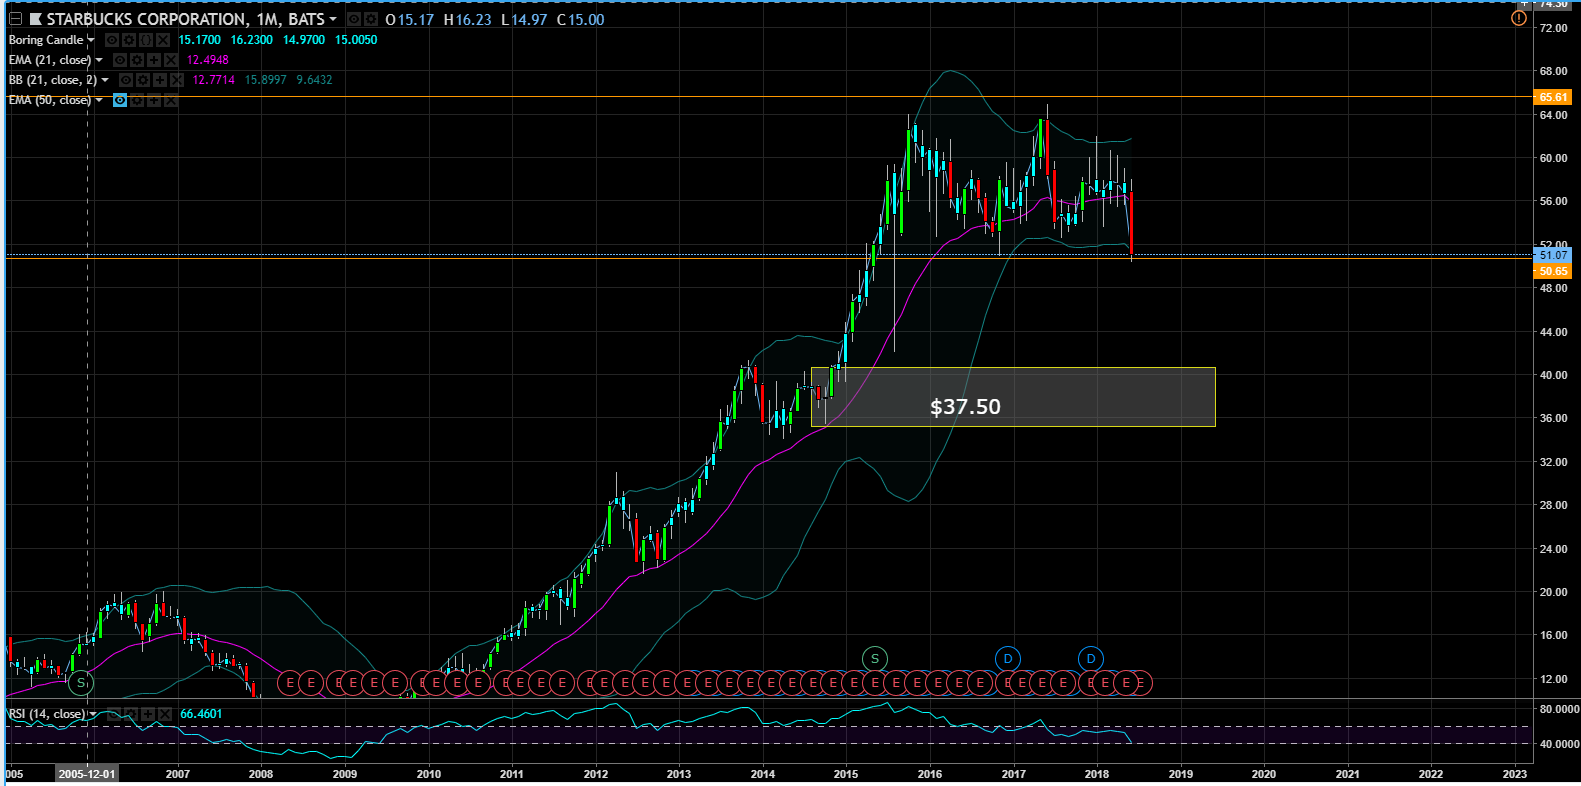The height and width of the screenshot is (786, 1581).
Task: Remove the Boring Candle indicator
Action: coord(163,40)
